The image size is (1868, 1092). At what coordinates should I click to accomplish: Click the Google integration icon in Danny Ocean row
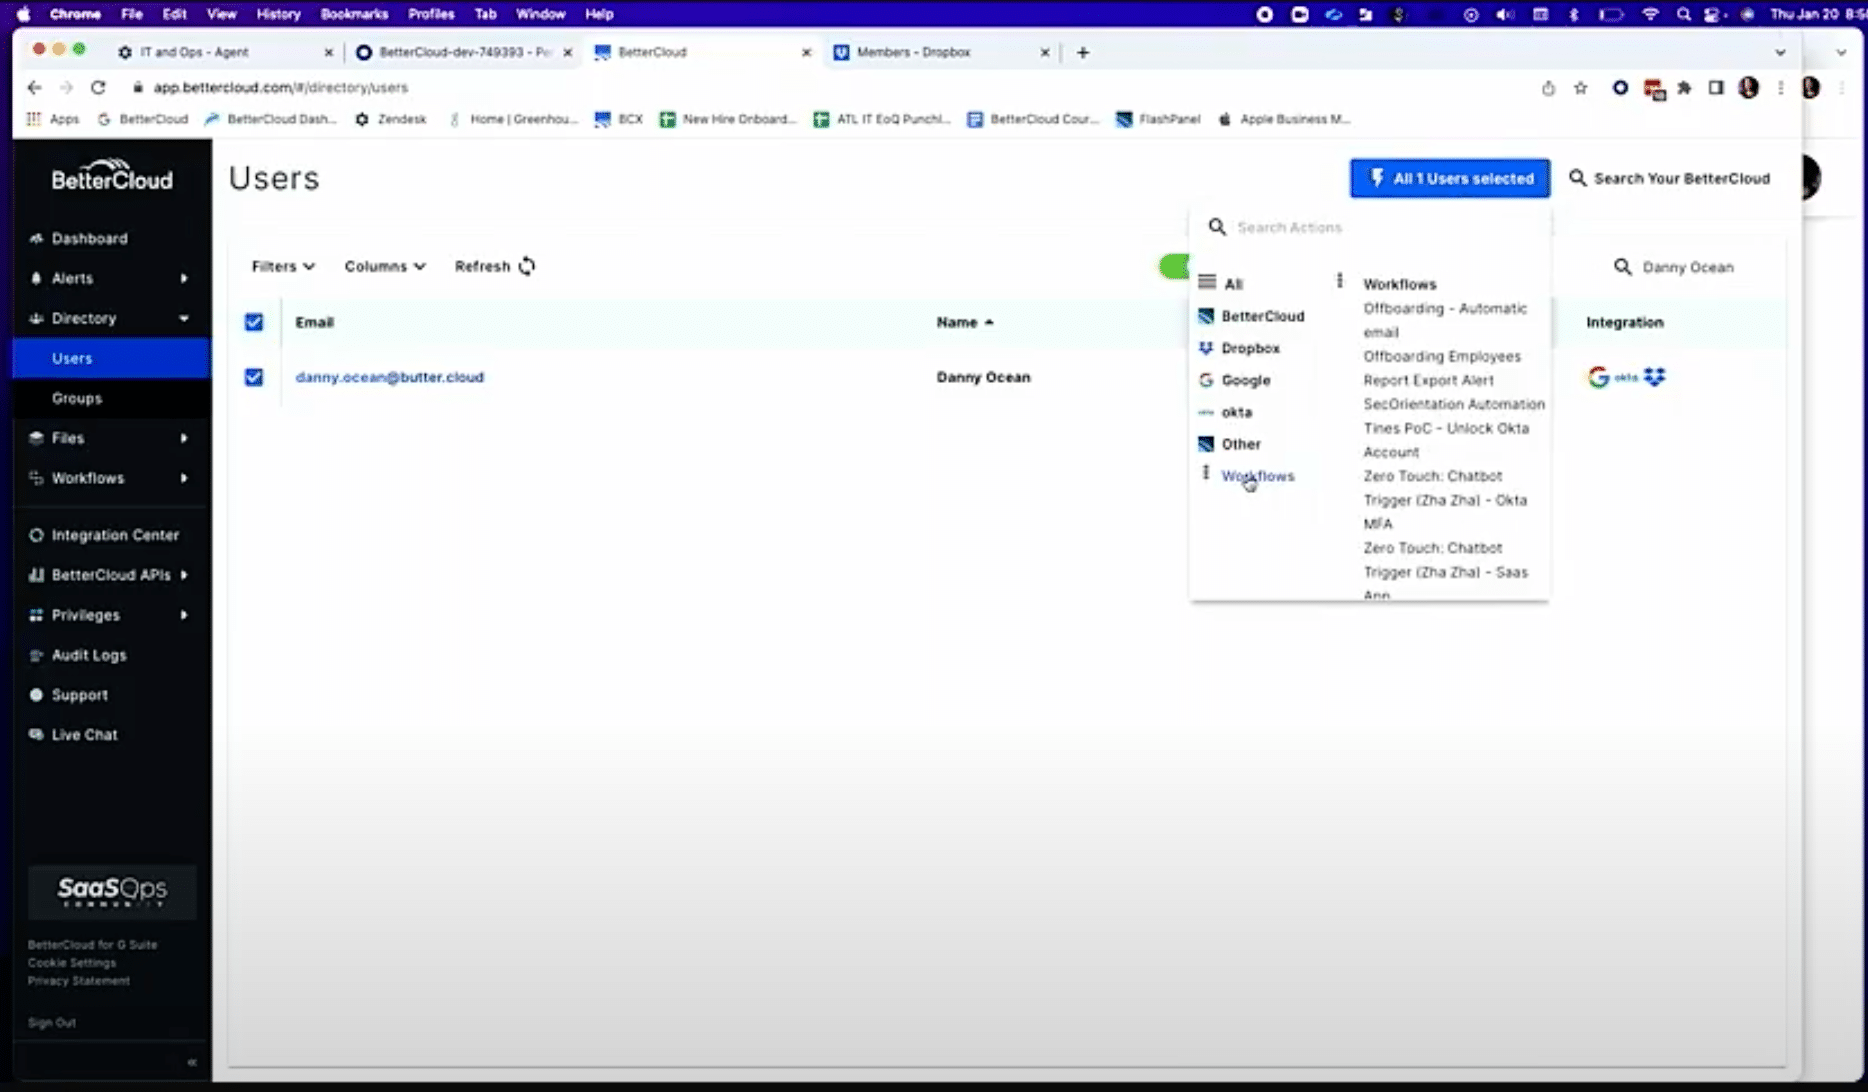(x=1598, y=377)
